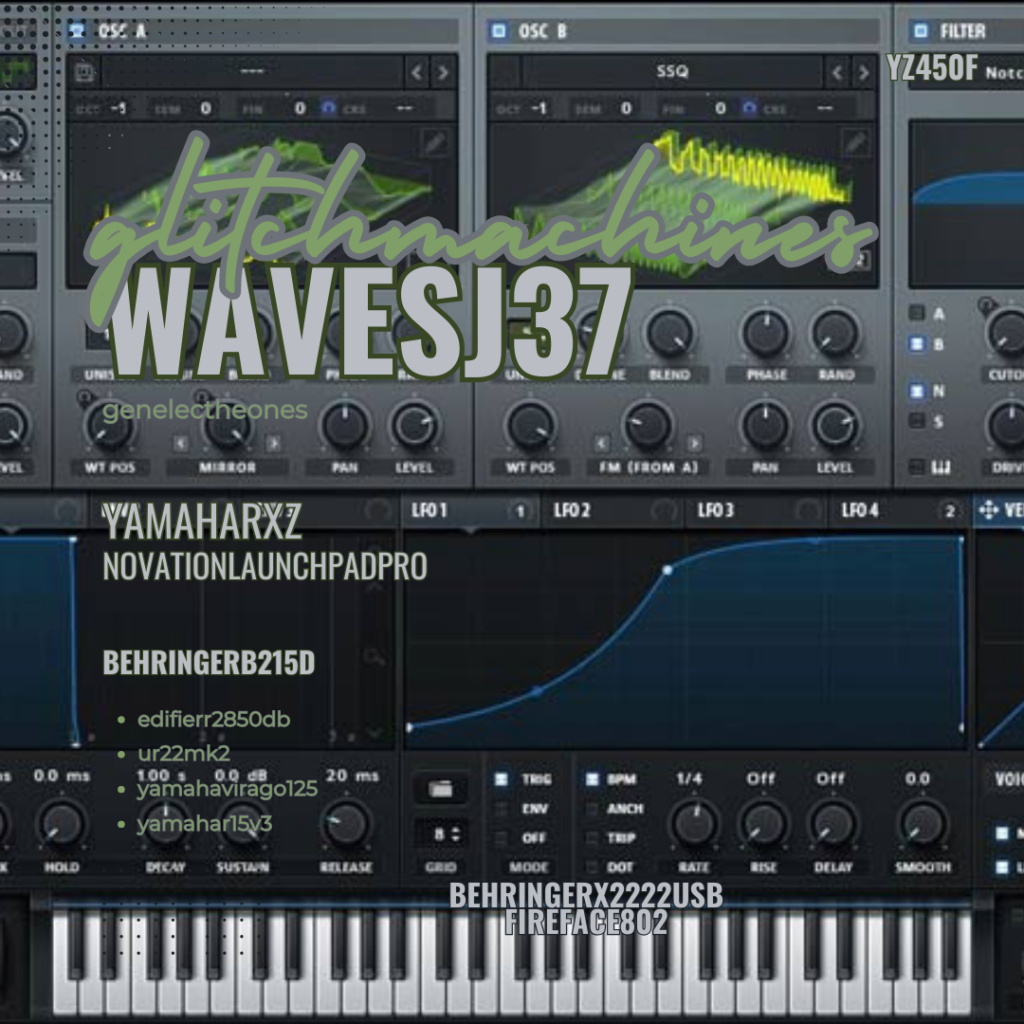Click the LFO DELAY knob
The height and width of the screenshot is (1024, 1024).
[x=833, y=825]
